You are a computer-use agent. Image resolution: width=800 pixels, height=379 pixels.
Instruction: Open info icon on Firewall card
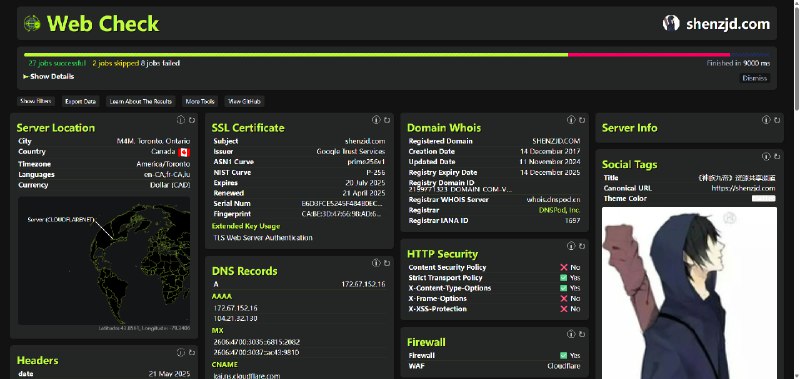tap(571, 334)
